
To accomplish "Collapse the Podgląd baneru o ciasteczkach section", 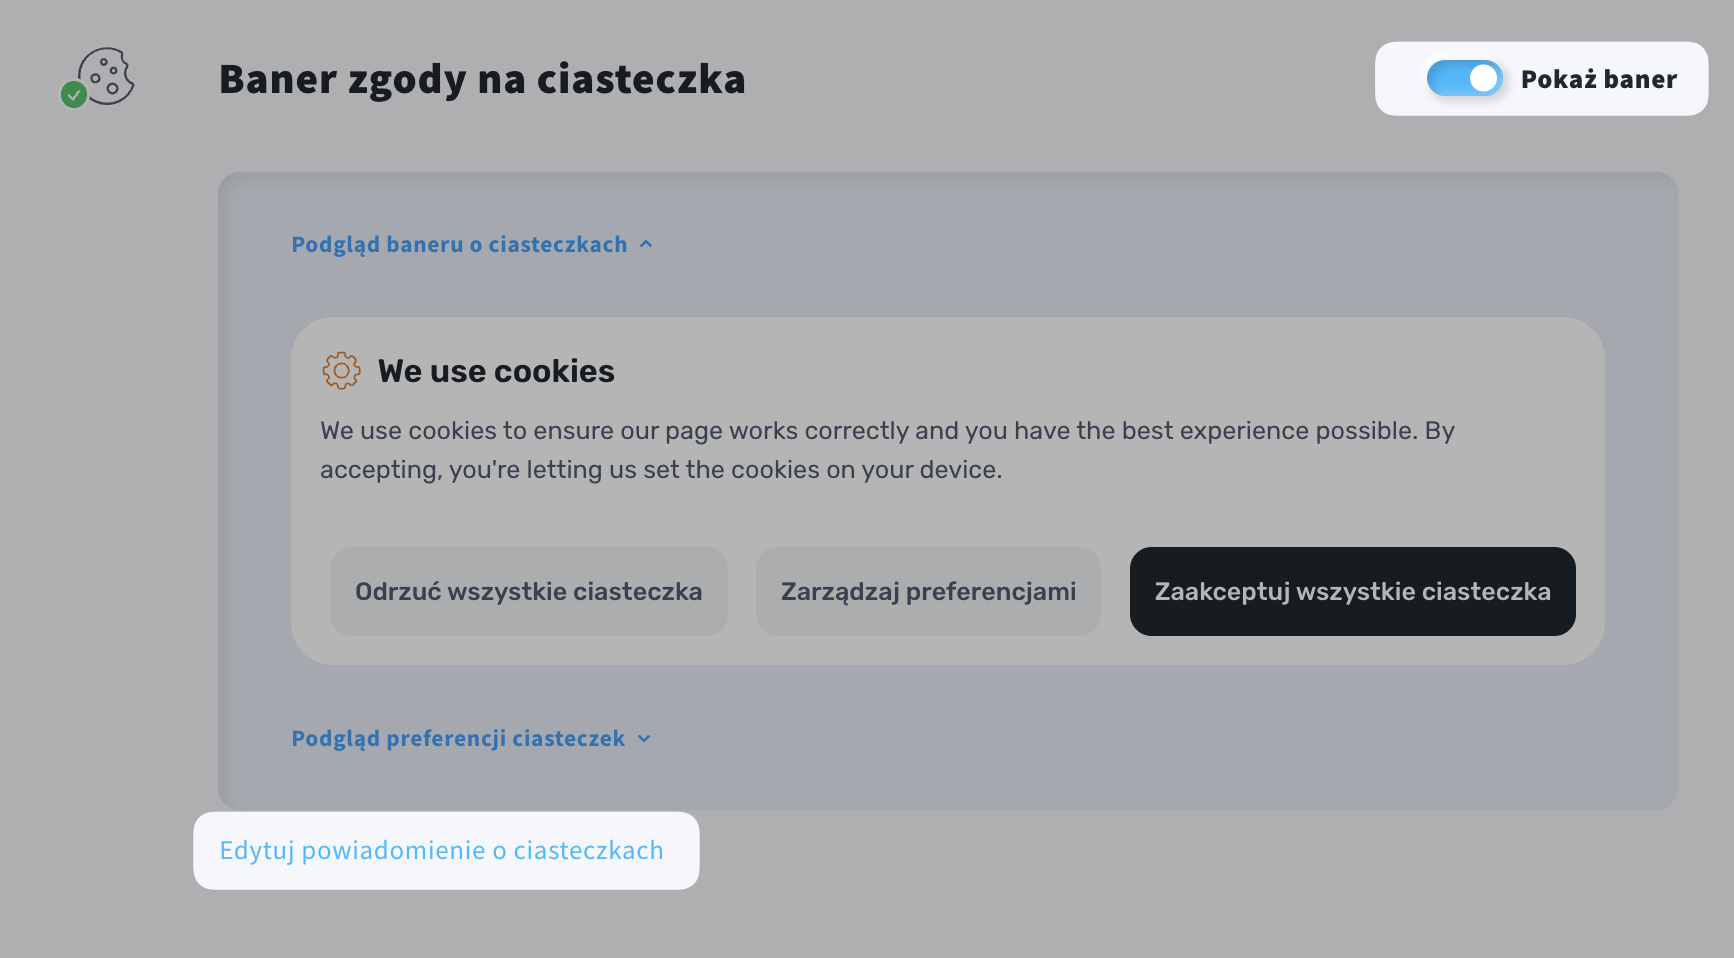I will [x=459, y=245].
